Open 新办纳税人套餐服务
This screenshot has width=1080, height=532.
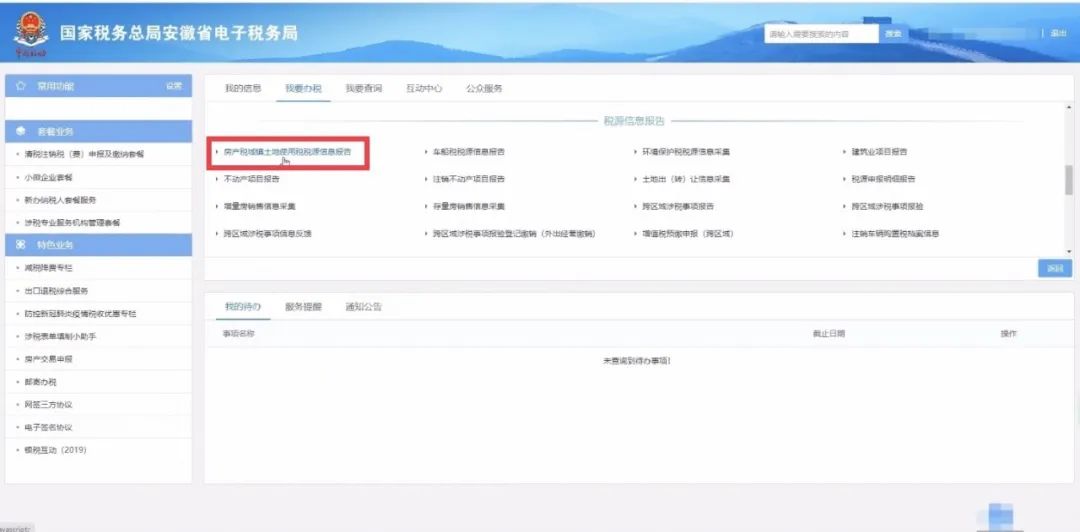pos(60,201)
